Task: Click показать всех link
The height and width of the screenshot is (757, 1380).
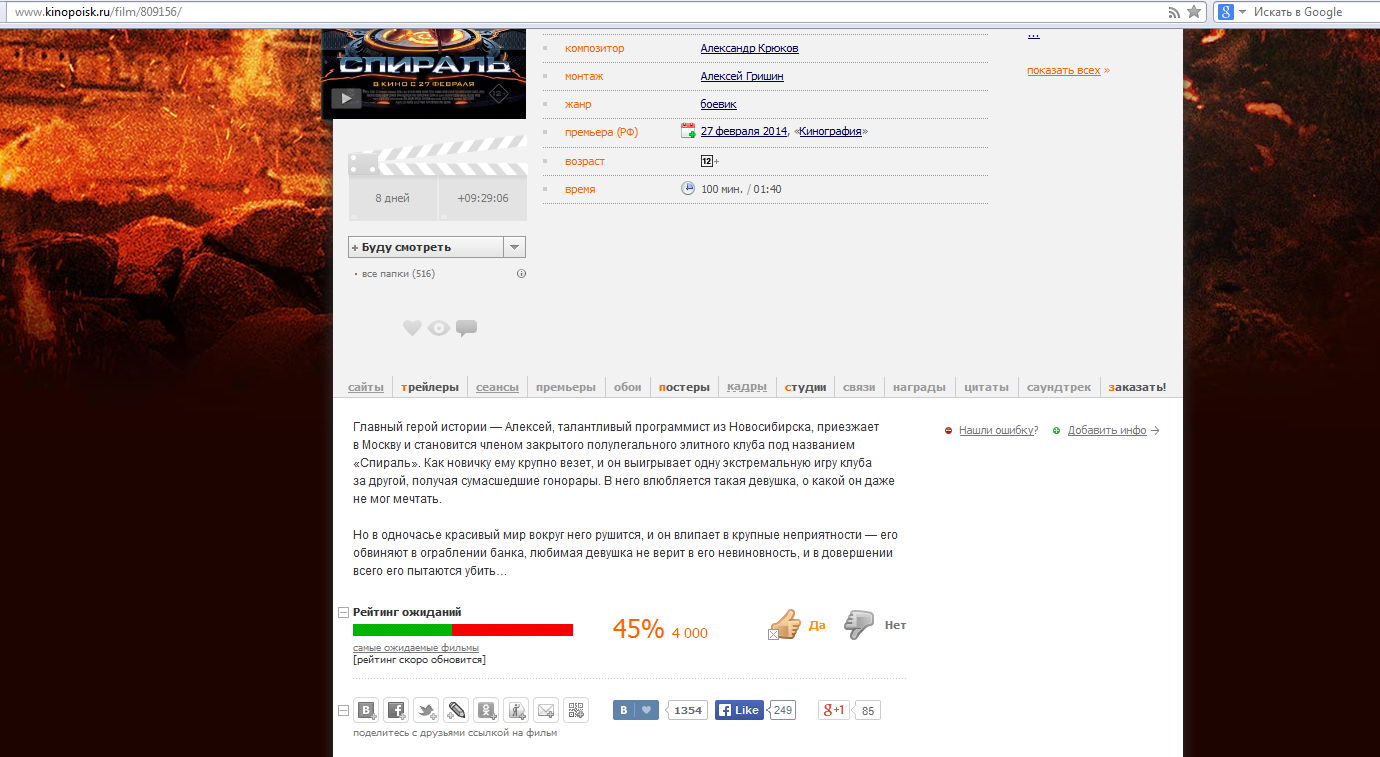Action: point(1063,70)
